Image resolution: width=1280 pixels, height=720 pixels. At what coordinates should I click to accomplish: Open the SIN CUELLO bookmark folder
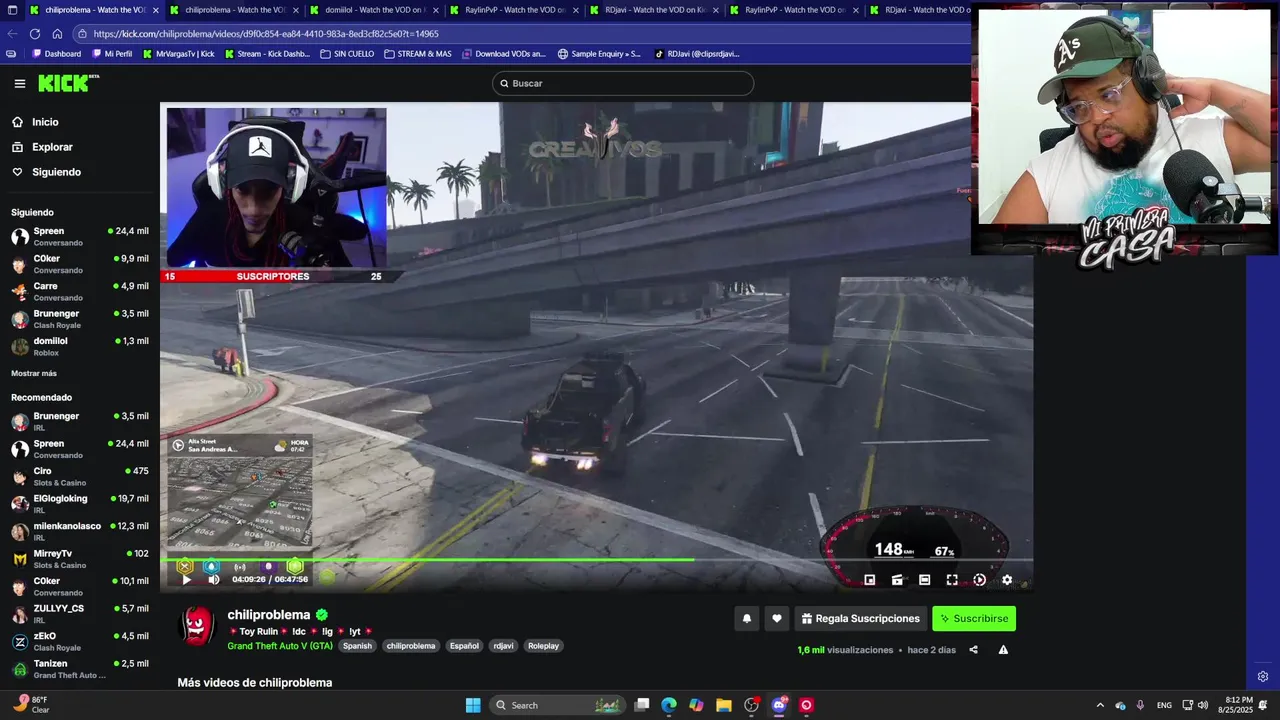point(347,54)
